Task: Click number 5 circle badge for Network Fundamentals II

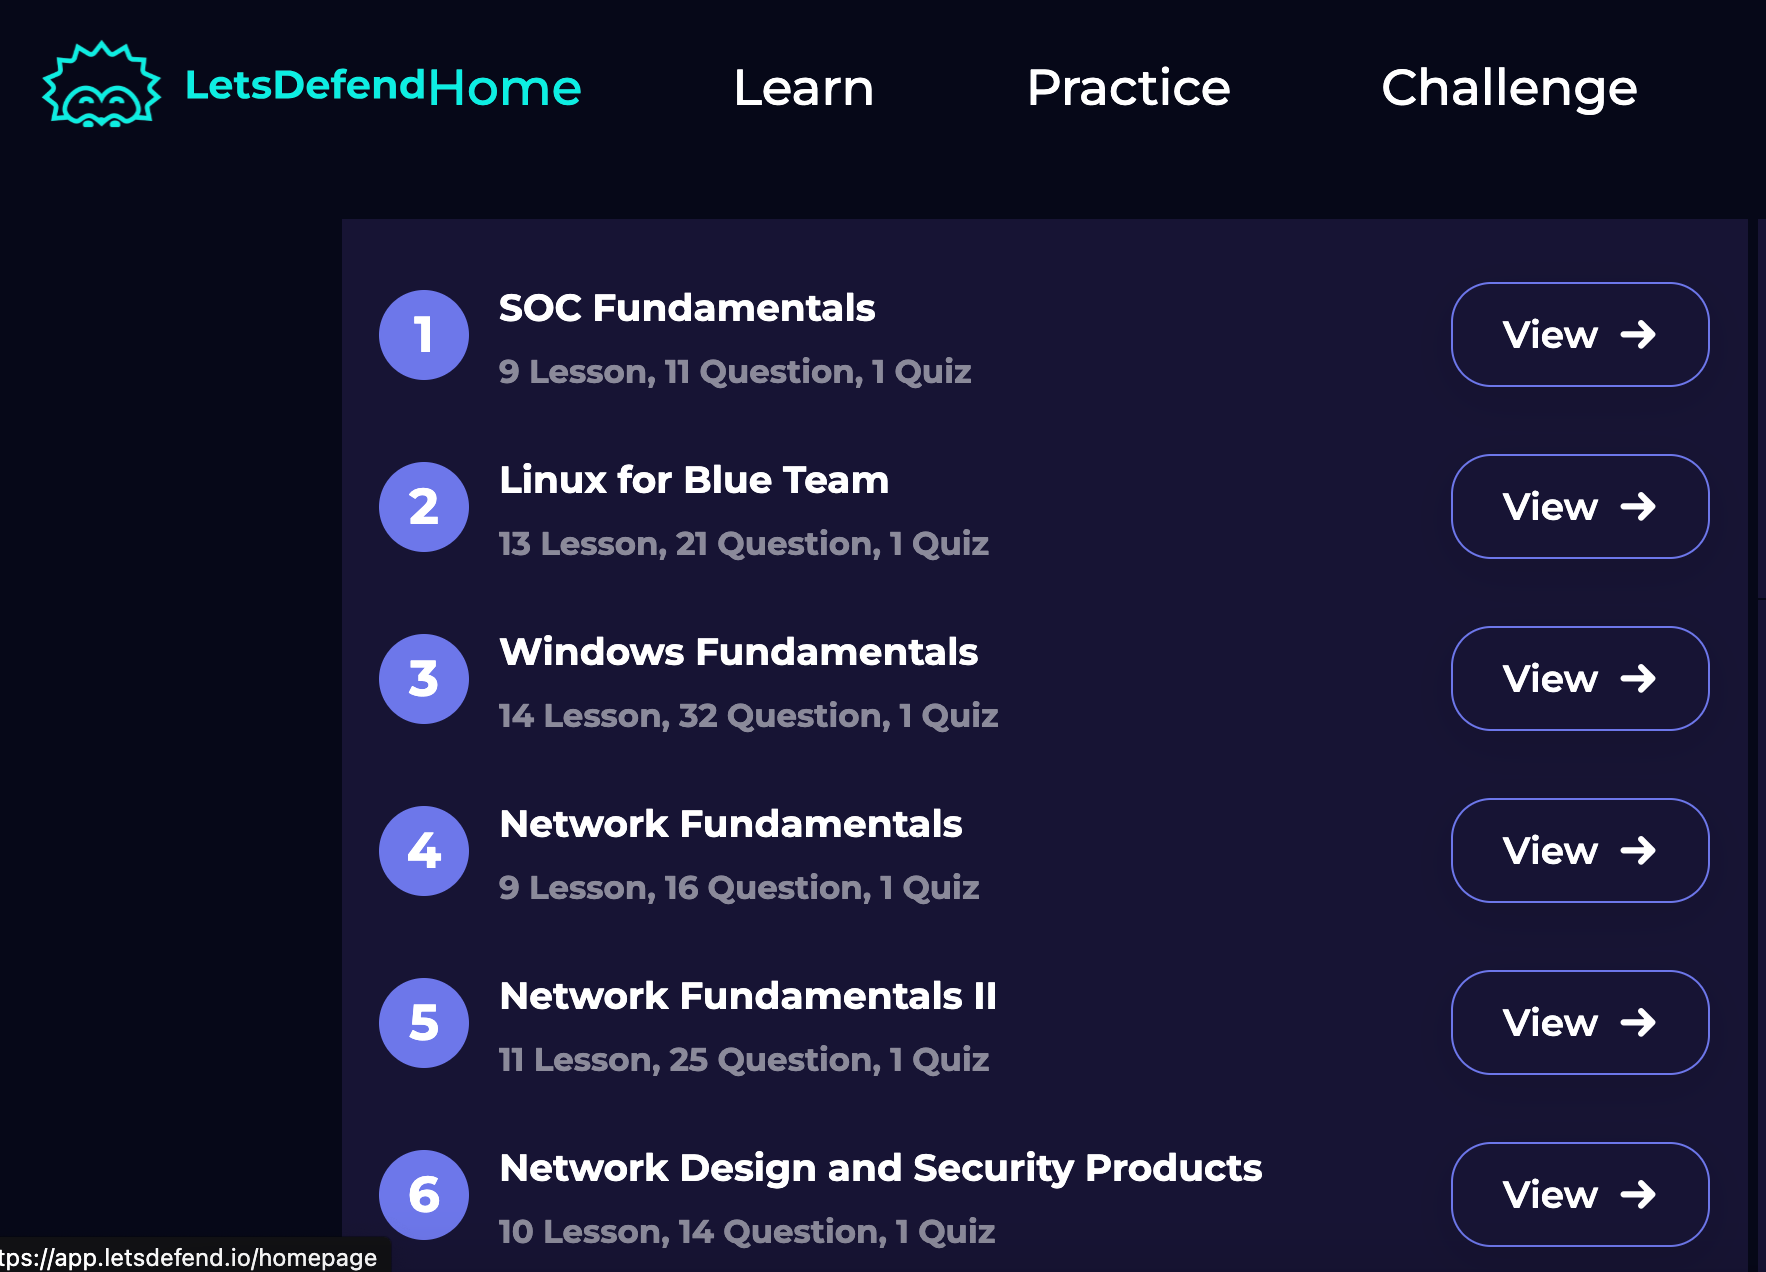Action: (x=424, y=1023)
